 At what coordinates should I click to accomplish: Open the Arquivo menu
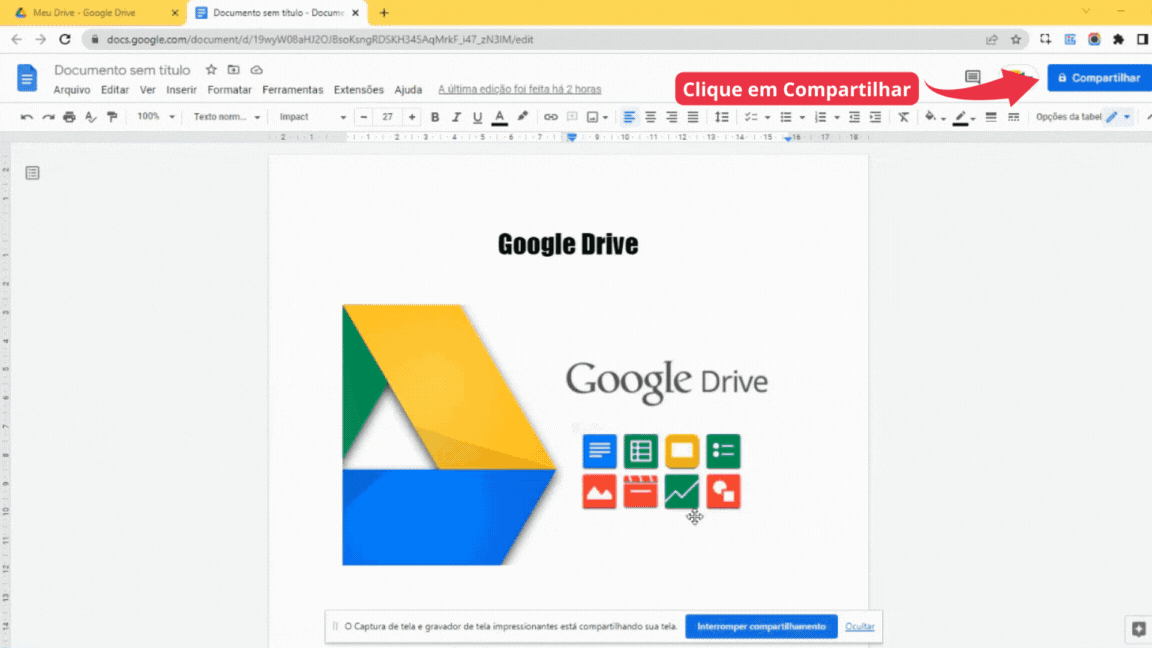(x=72, y=90)
